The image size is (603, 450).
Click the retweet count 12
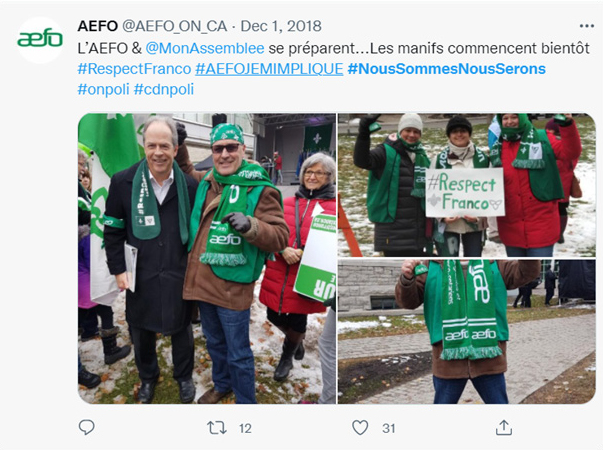point(245,428)
